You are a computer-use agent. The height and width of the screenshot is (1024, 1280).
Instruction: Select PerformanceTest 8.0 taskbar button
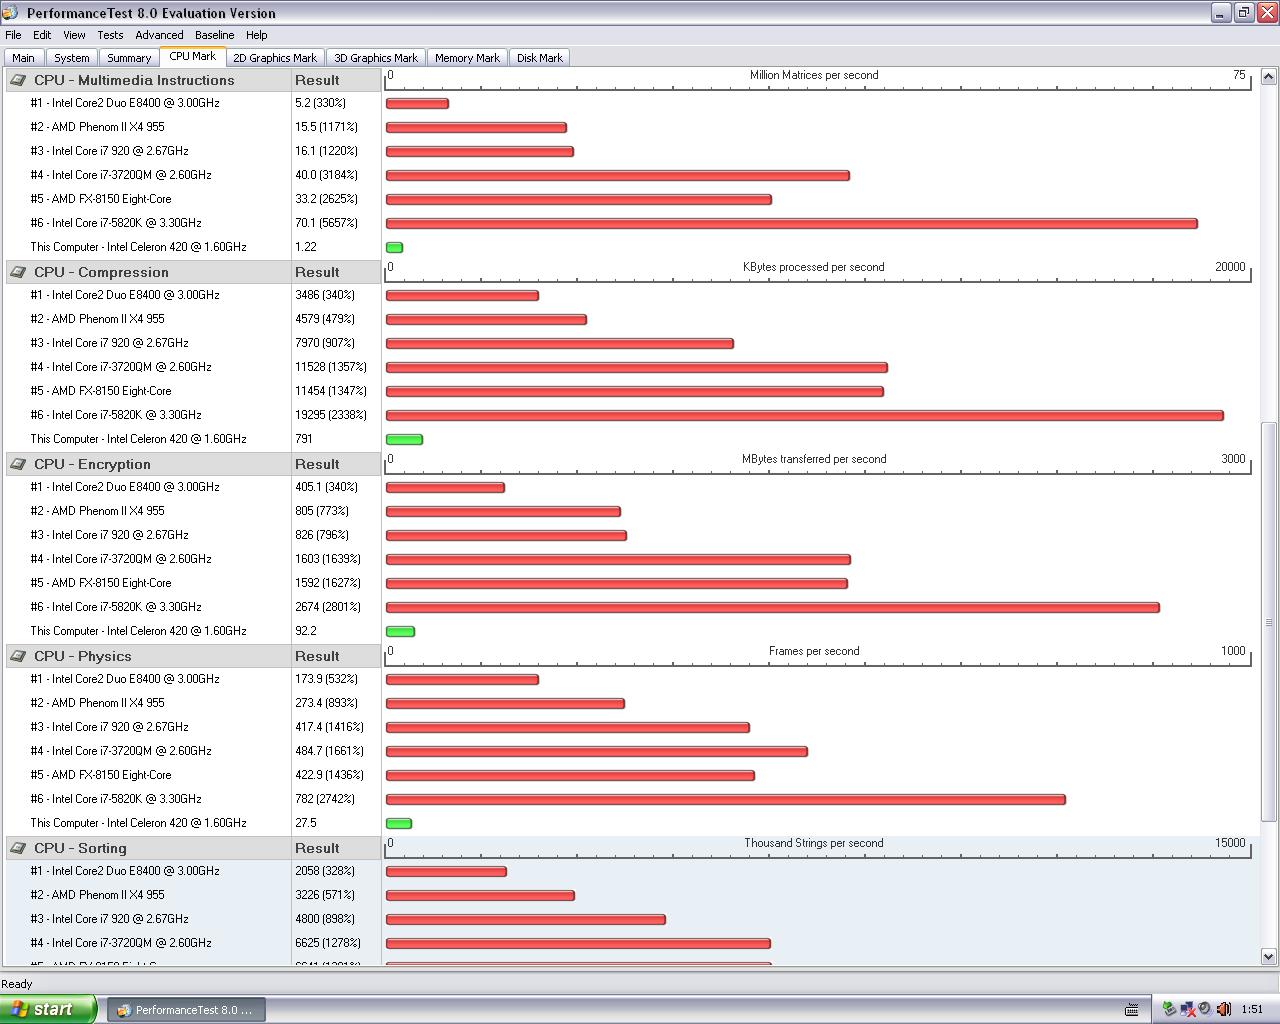(x=187, y=1010)
